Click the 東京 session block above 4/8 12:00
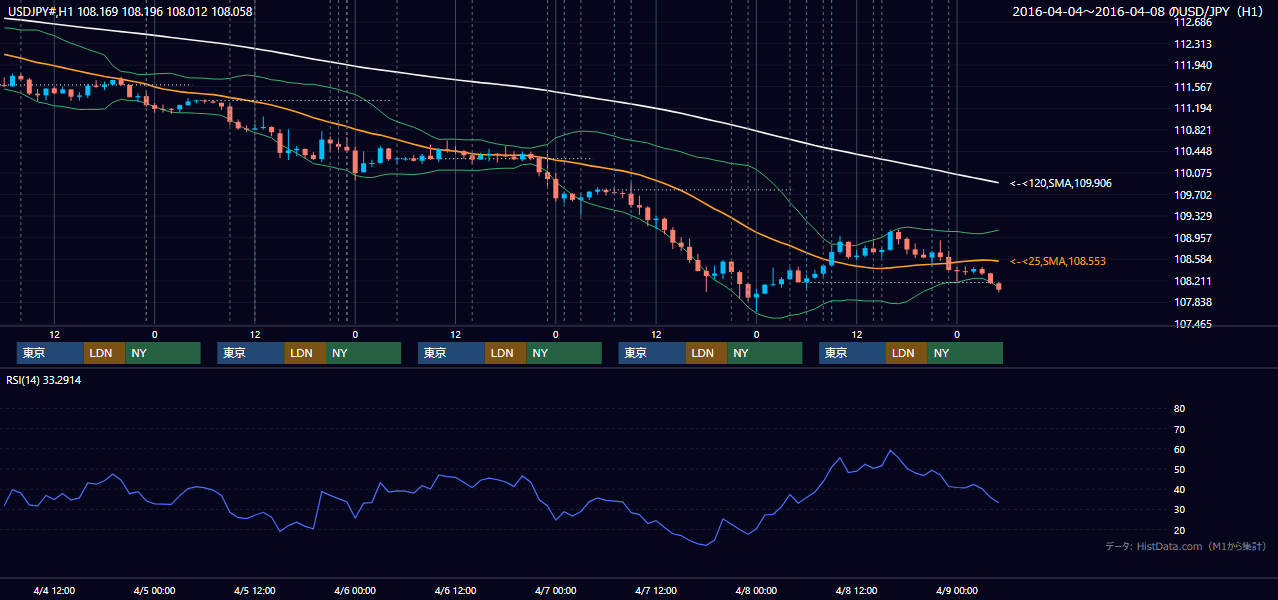The image size is (1278, 600). pos(852,353)
